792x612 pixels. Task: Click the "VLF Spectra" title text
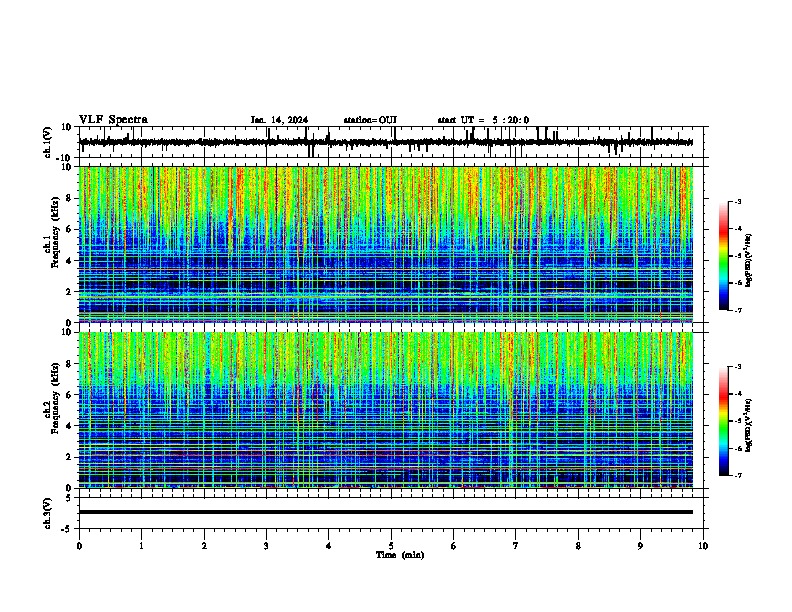pyautogui.click(x=114, y=120)
